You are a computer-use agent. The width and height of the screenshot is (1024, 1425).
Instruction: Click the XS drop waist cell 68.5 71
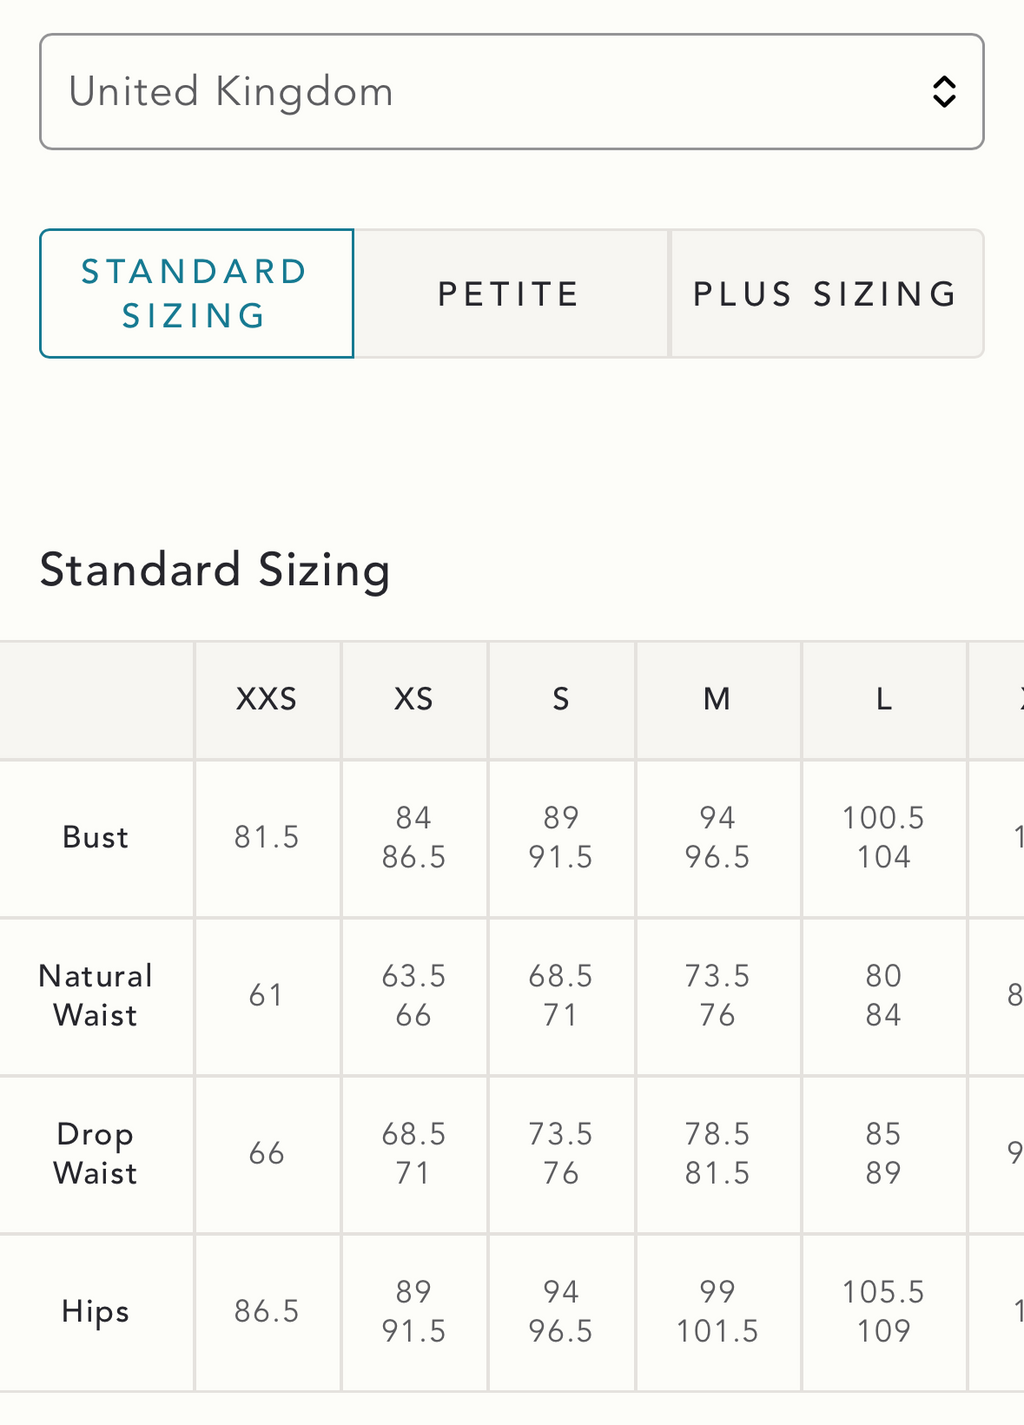(414, 1154)
